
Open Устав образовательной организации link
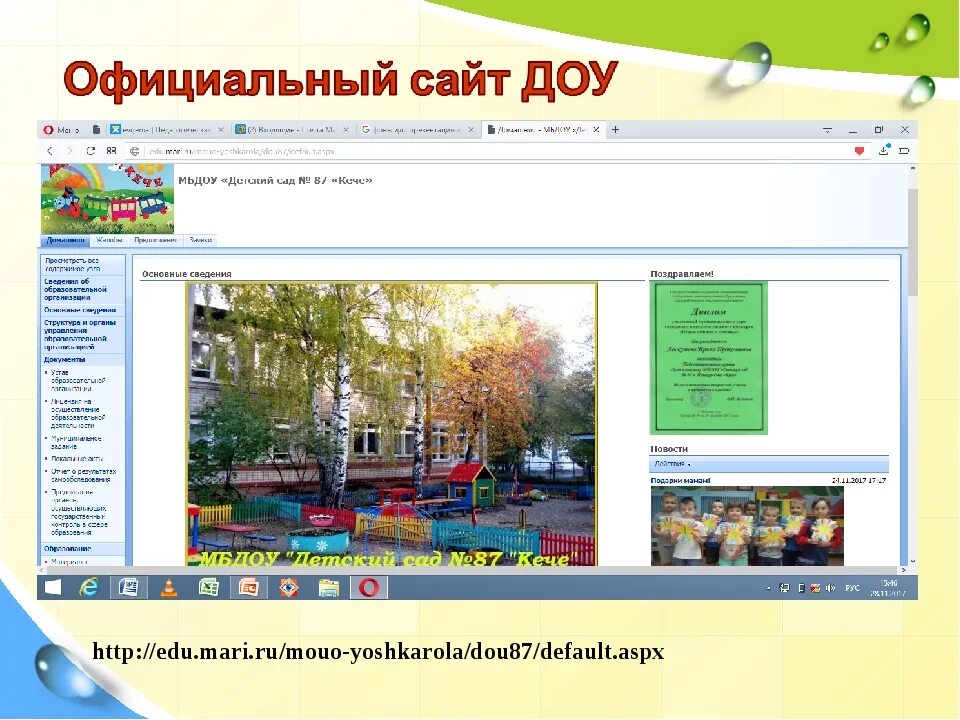[x=78, y=380]
